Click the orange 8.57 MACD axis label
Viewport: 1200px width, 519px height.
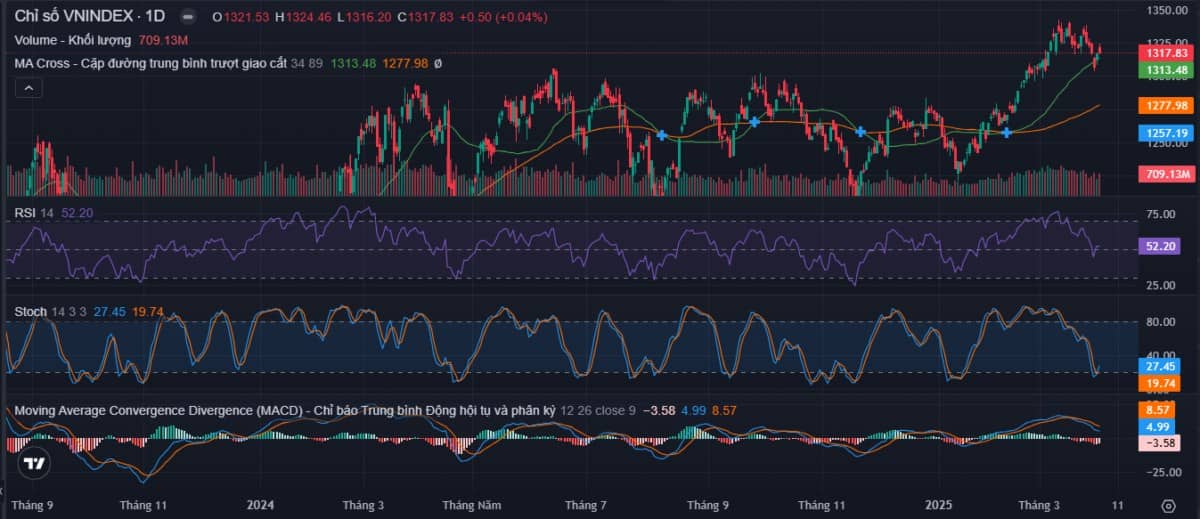tap(1157, 410)
